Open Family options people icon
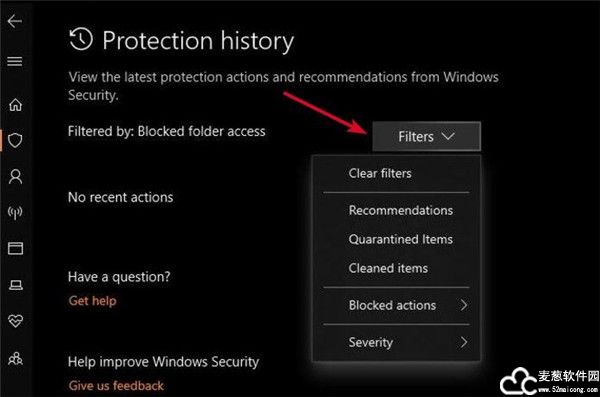 15,358
